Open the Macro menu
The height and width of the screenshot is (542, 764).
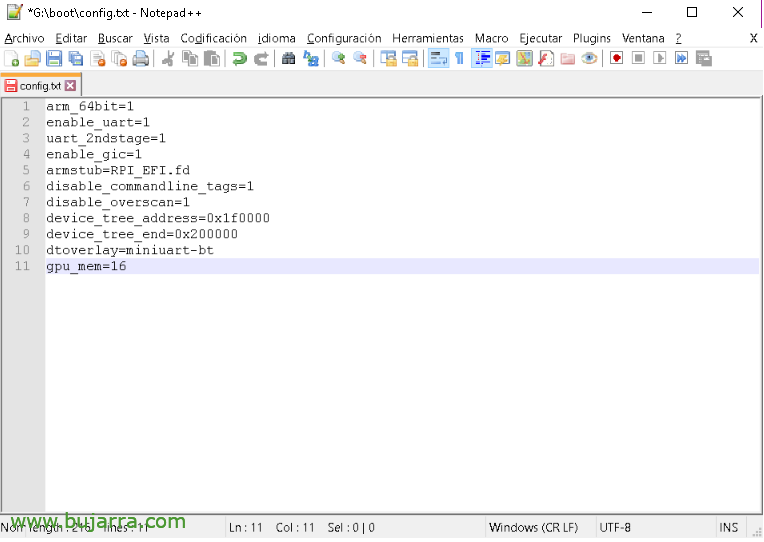(492, 38)
